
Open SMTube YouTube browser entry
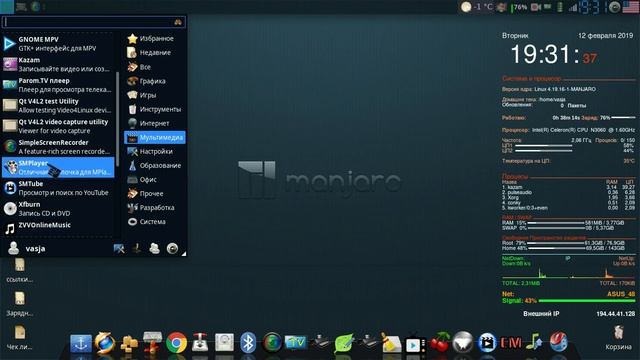pos(58,188)
